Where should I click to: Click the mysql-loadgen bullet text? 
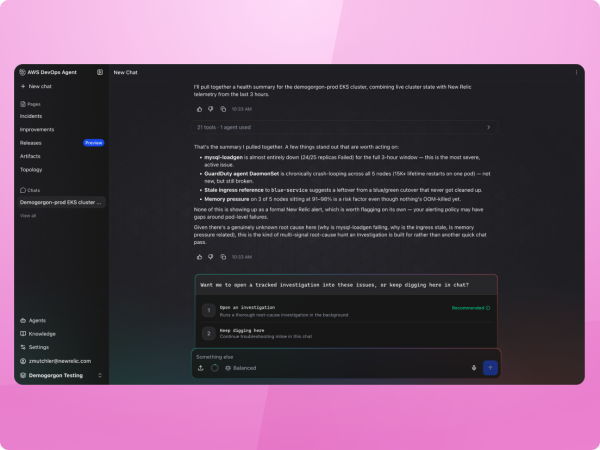point(342,161)
